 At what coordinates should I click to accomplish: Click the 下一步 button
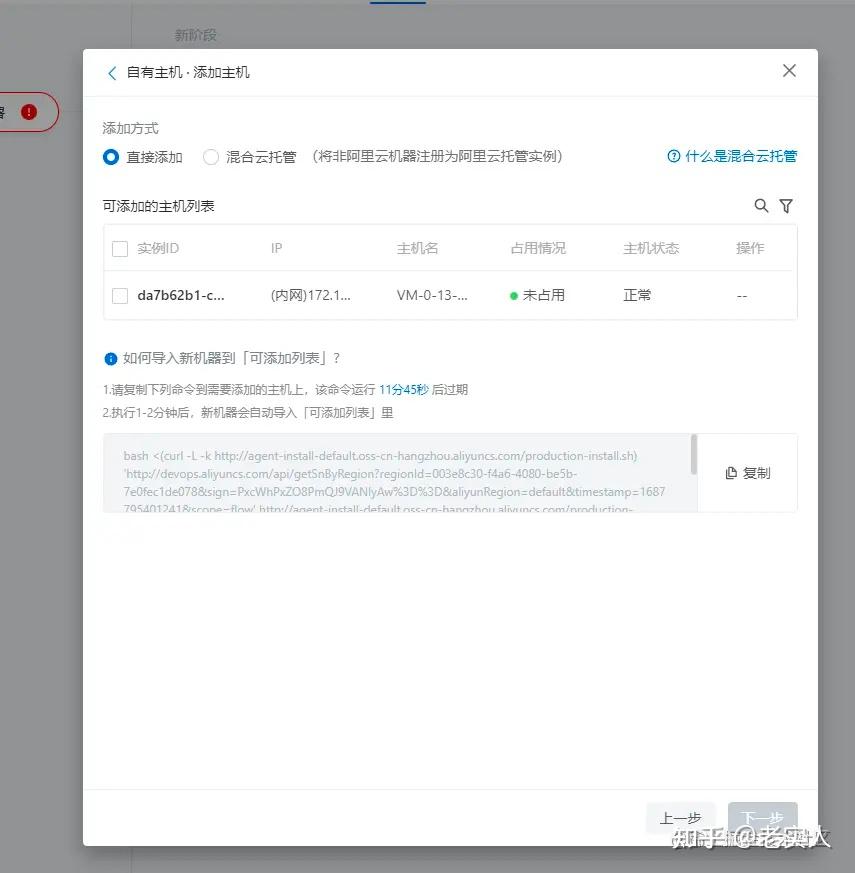(762, 817)
